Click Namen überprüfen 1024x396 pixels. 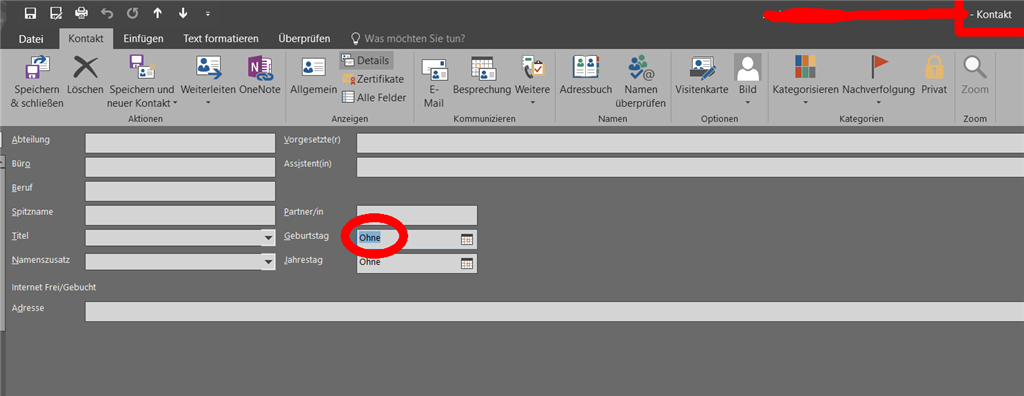coord(640,81)
